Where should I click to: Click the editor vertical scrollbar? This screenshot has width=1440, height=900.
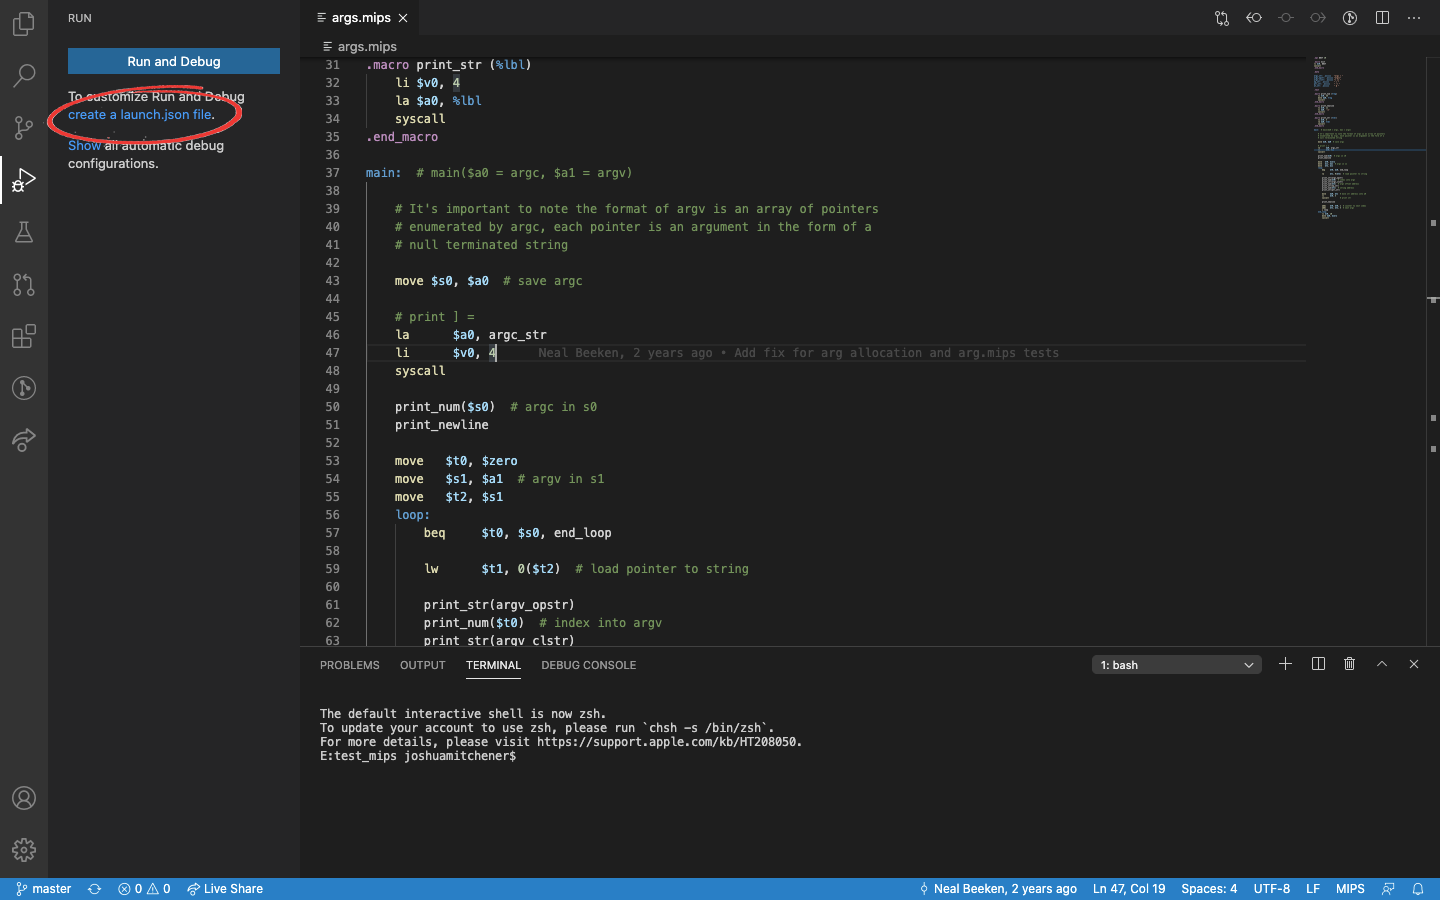click(x=1433, y=350)
